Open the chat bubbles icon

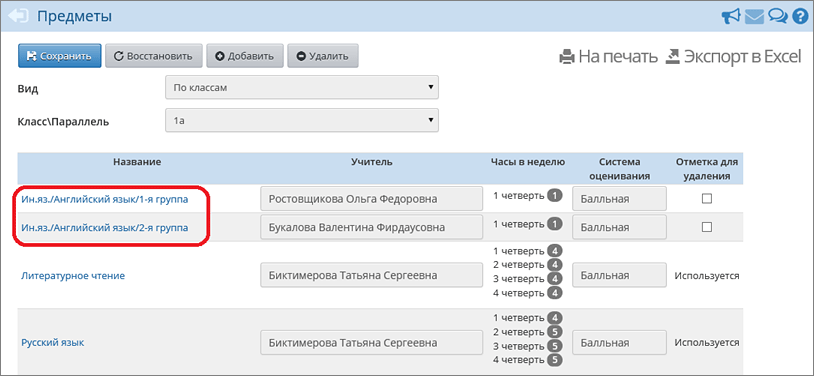coord(777,17)
